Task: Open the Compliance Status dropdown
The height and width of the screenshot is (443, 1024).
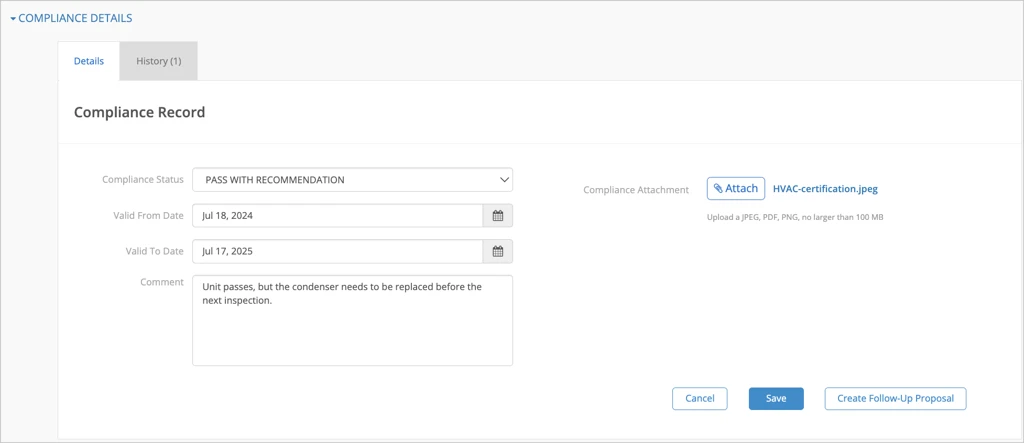Action: [353, 180]
